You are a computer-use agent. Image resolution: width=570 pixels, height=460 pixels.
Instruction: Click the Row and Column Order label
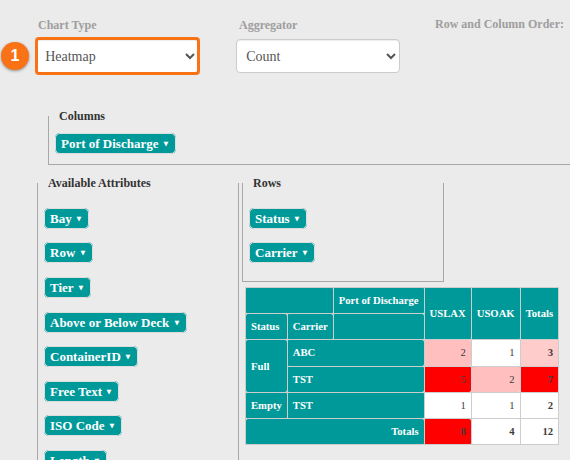click(x=499, y=24)
